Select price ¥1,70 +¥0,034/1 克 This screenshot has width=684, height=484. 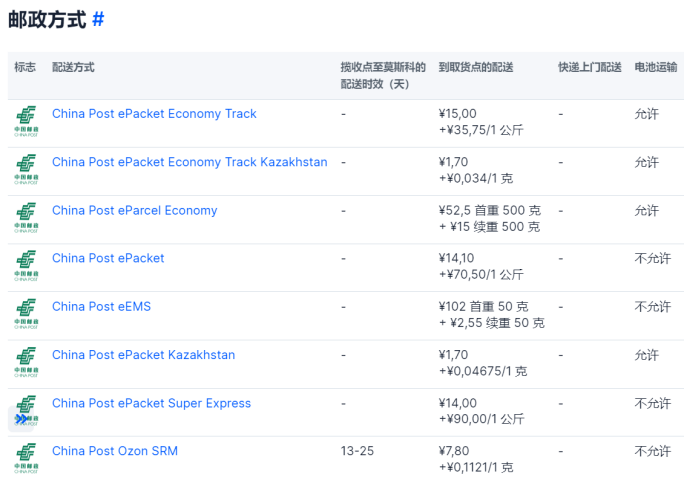click(476, 170)
